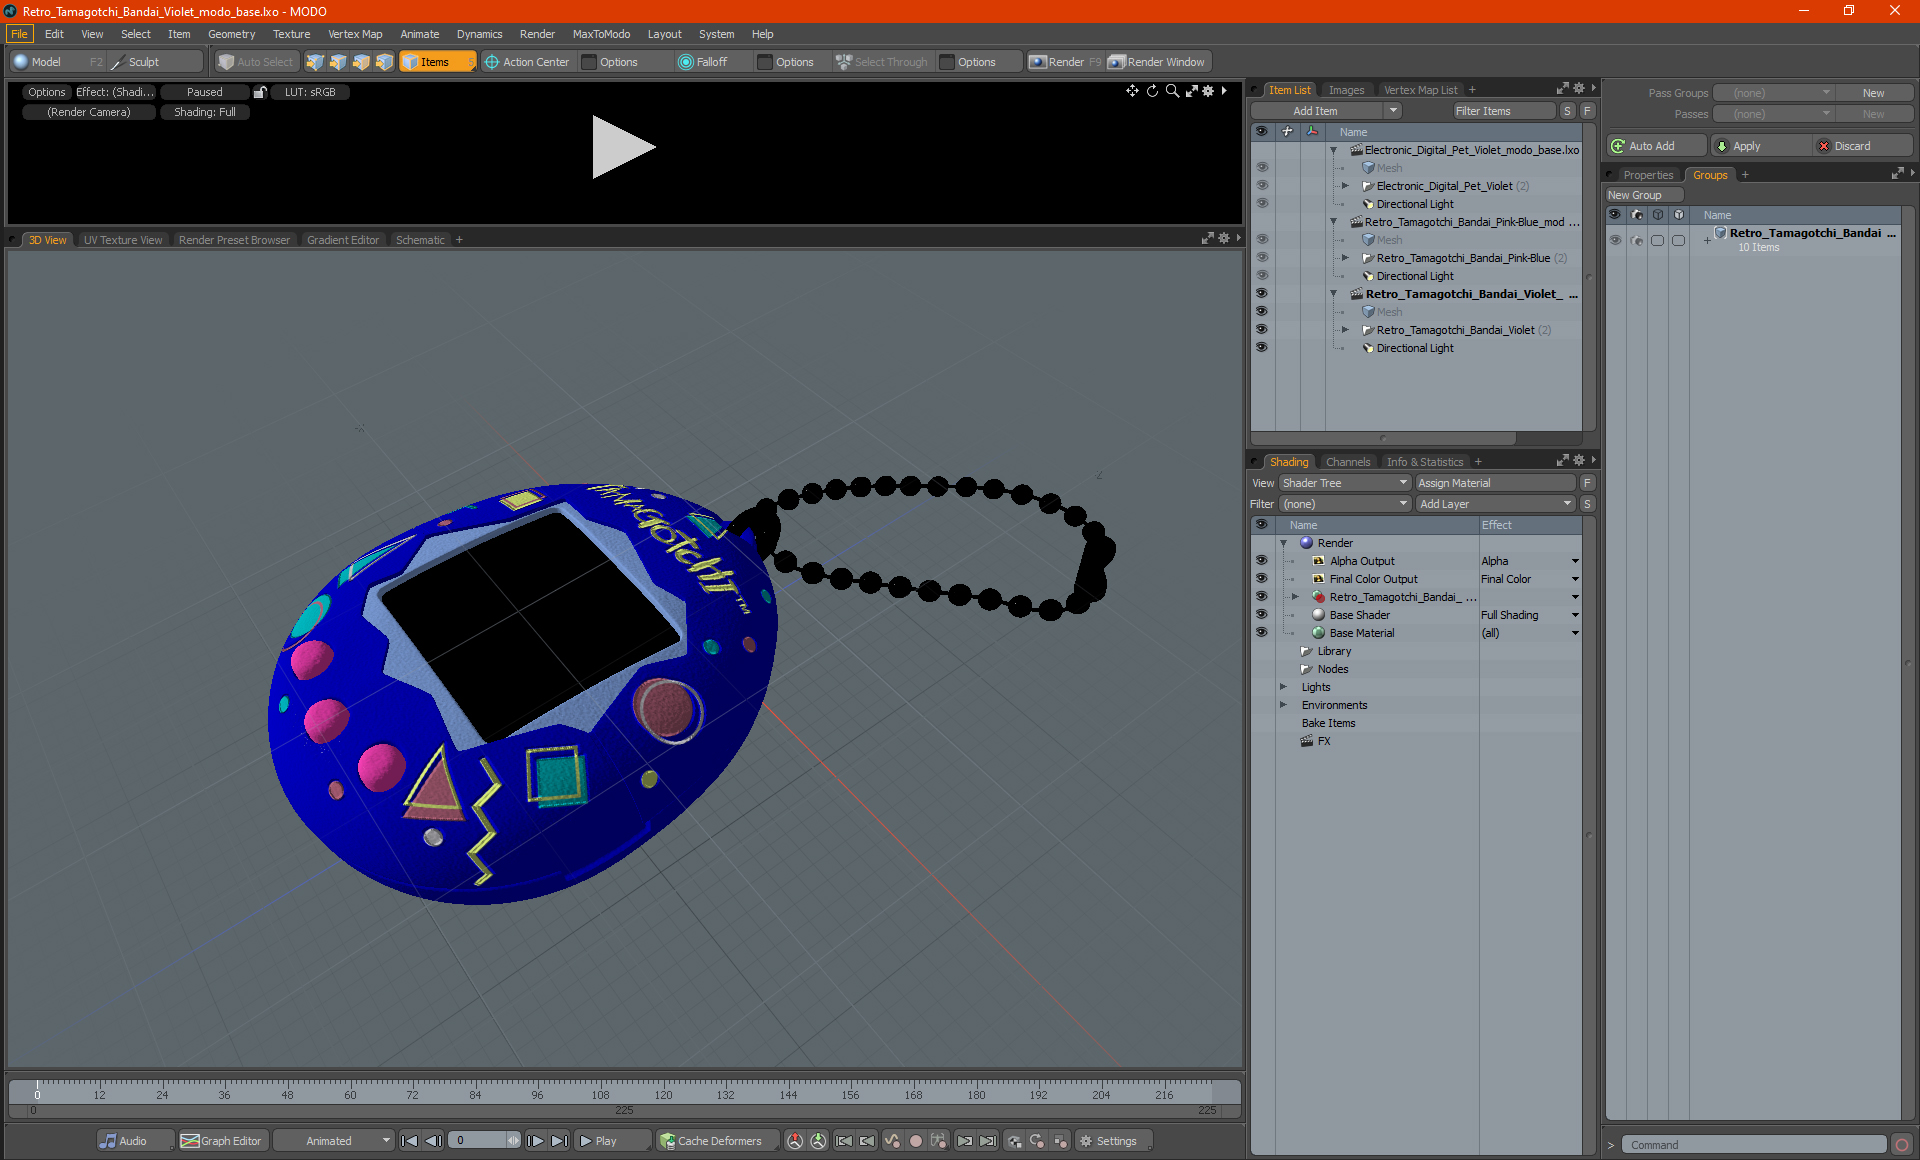The height and width of the screenshot is (1160, 1920).
Task: Toggle the preview lock icon
Action: [260, 92]
